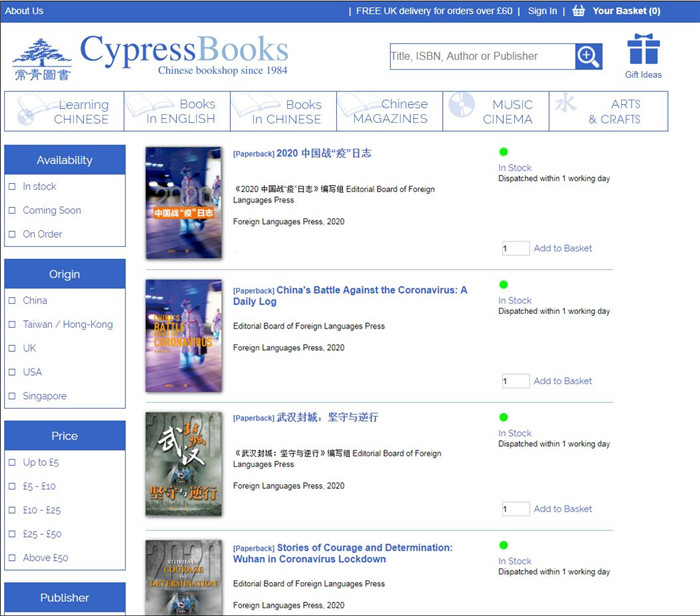The width and height of the screenshot is (700, 616).
Task: Click the Sign In link
Action: tap(542, 11)
